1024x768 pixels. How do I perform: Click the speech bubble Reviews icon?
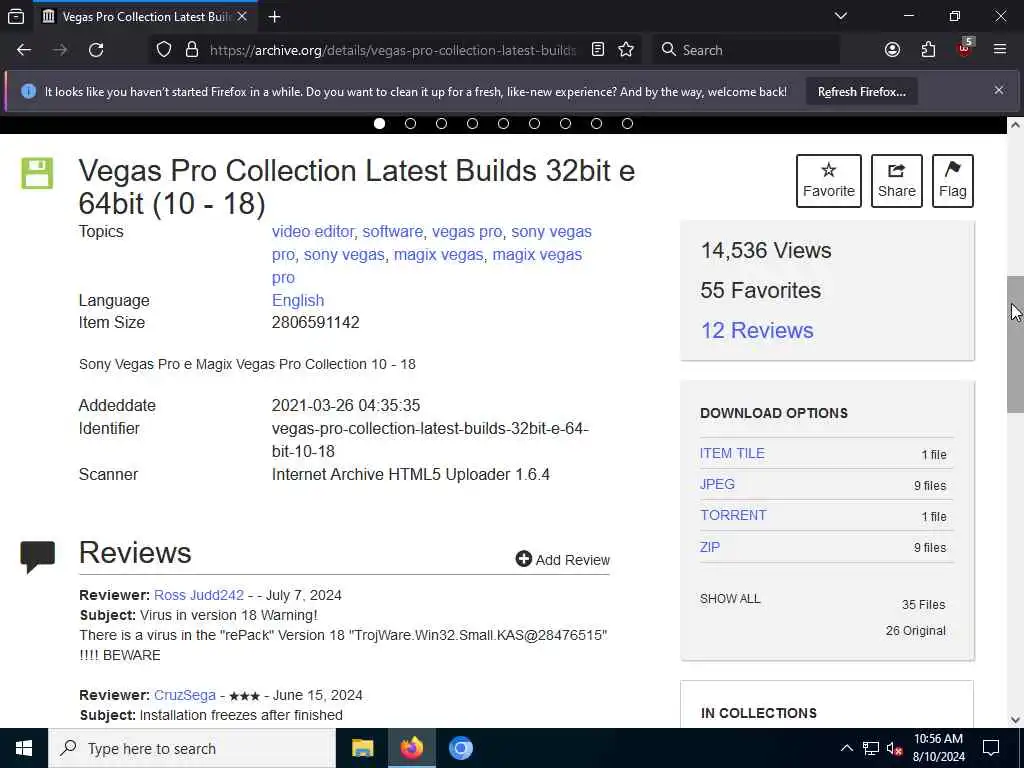pos(37,557)
